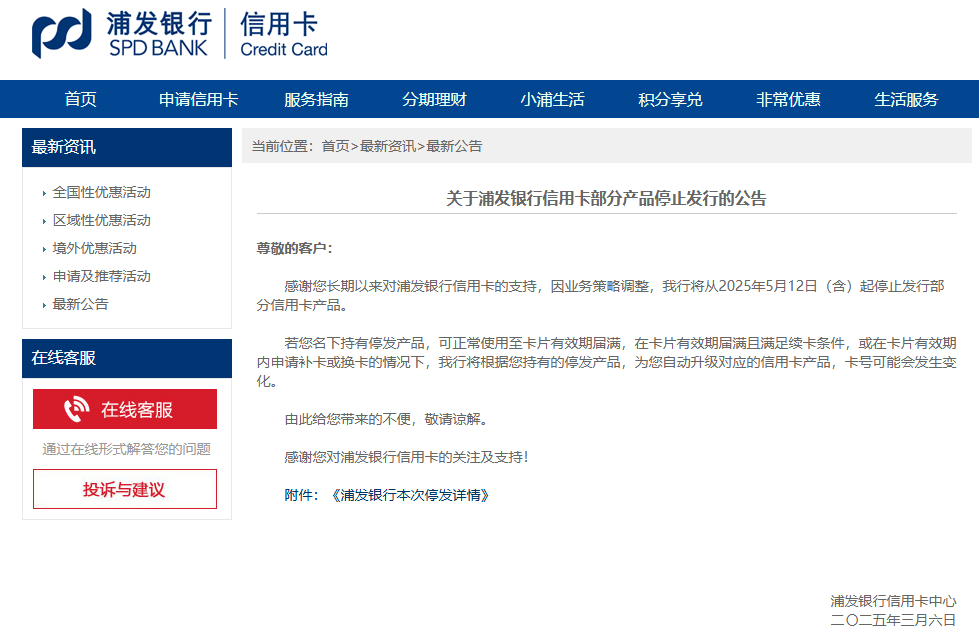979x633 pixels.
Task: Open 首页 in the navigation bar
Action: 81,99
